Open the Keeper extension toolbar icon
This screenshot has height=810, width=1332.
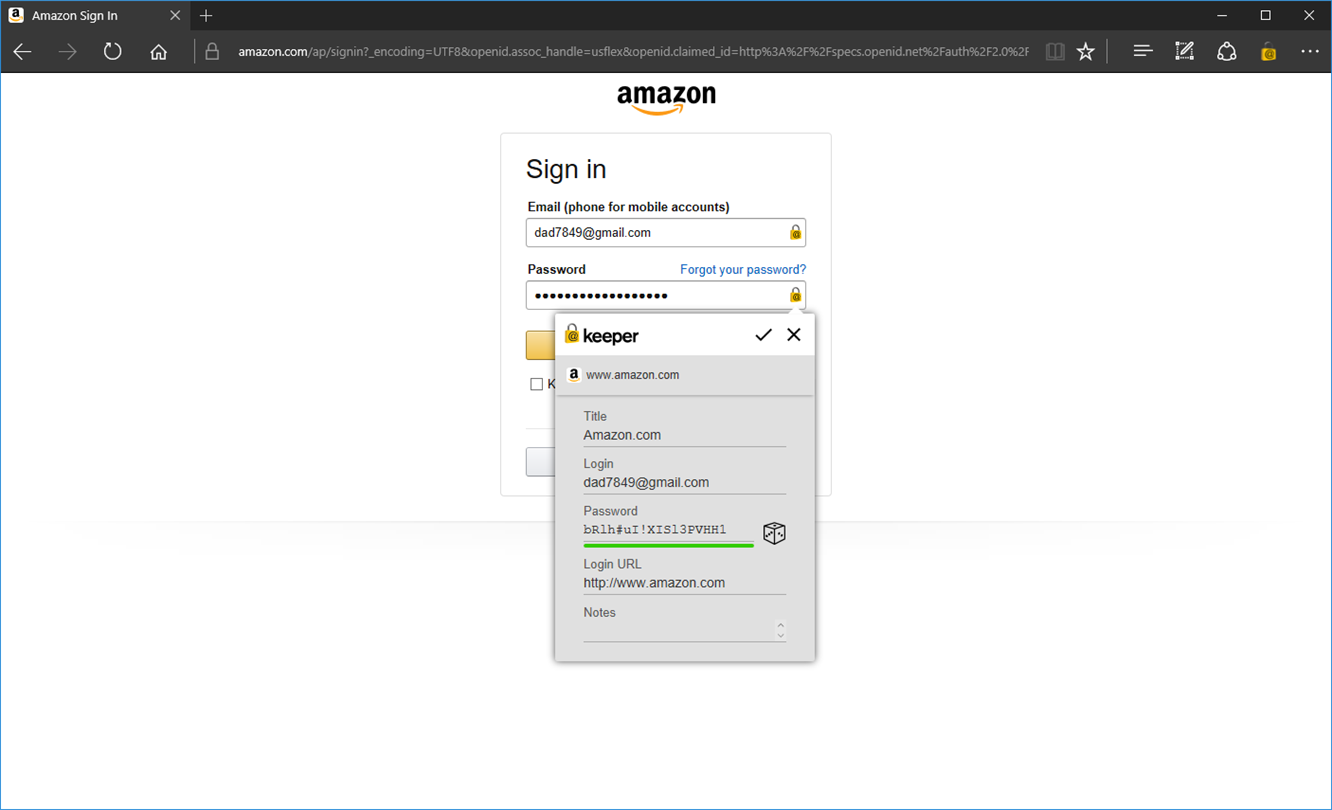tap(1268, 52)
